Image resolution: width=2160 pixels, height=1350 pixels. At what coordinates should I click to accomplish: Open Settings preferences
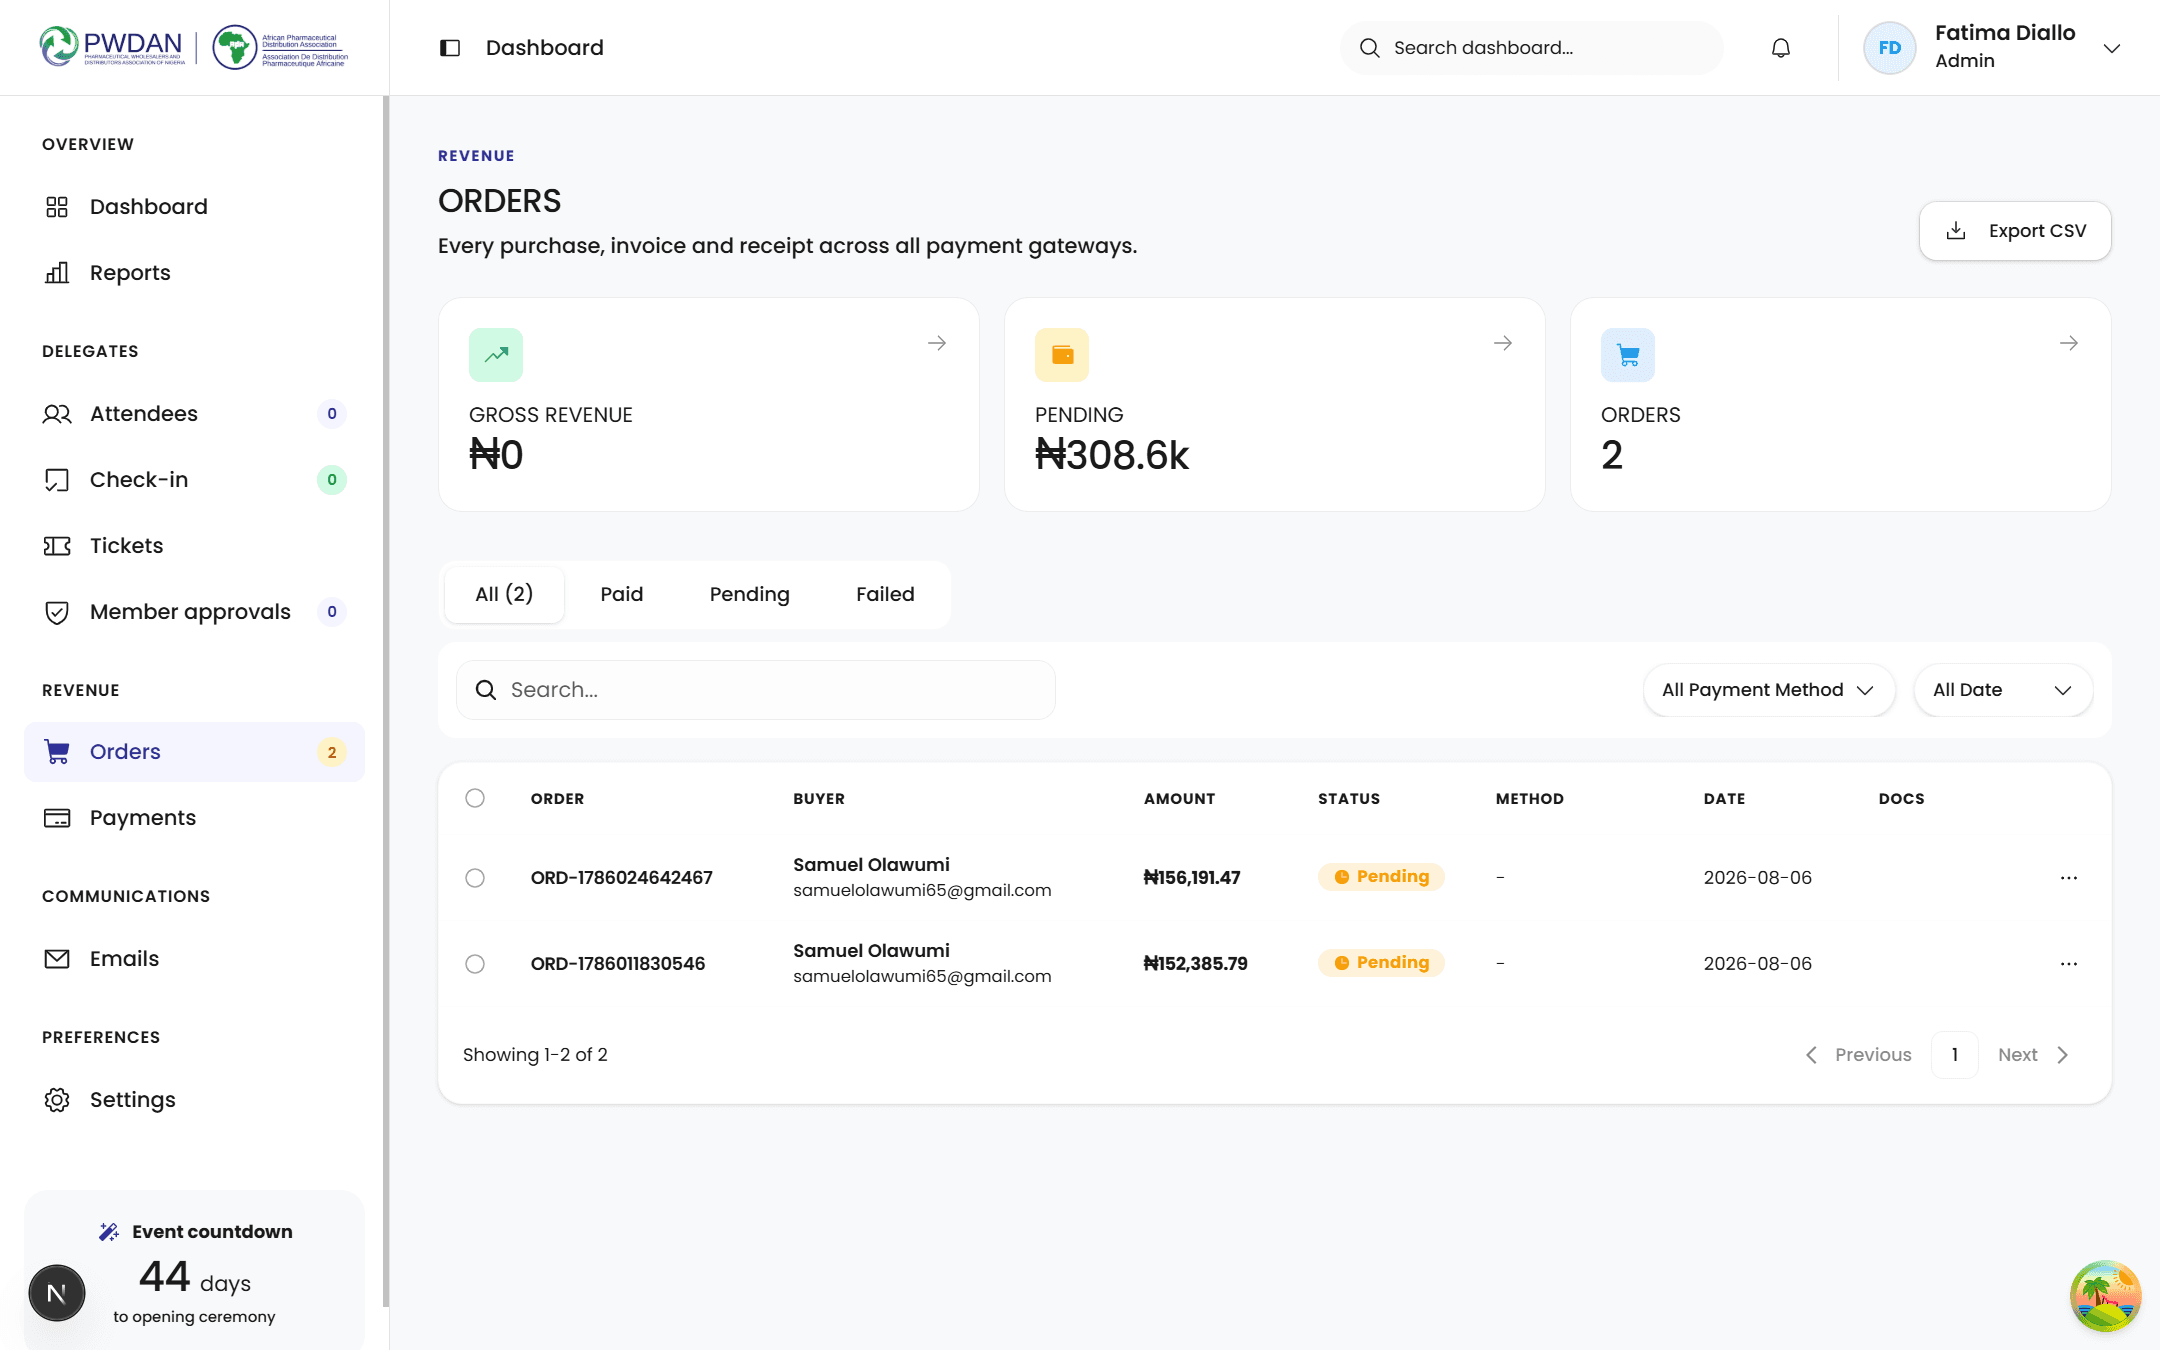194,1100
